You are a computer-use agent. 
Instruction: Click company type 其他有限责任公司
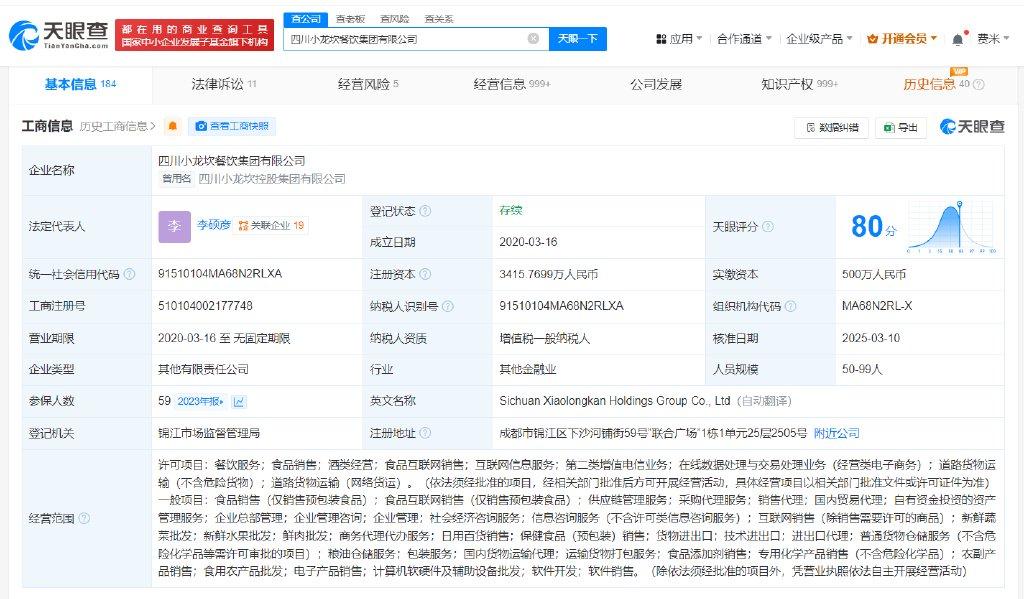[x=203, y=369]
